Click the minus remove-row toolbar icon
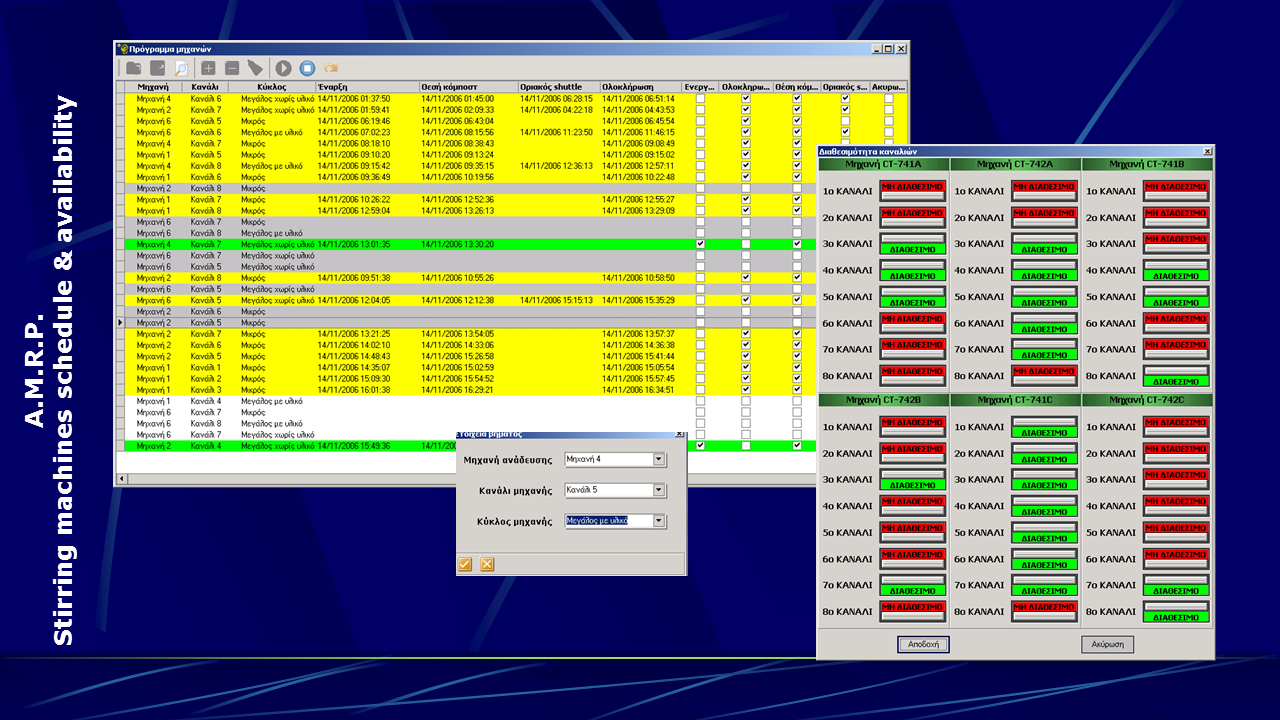Image resolution: width=1280 pixels, height=720 pixels. pyautogui.click(x=232, y=68)
